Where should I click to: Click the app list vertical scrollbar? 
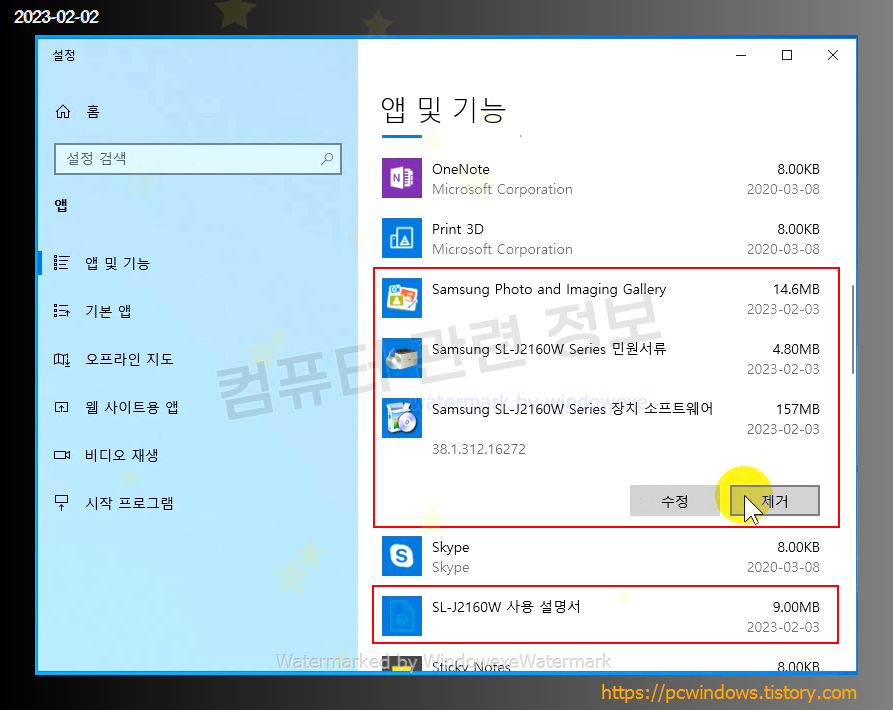tap(853, 330)
